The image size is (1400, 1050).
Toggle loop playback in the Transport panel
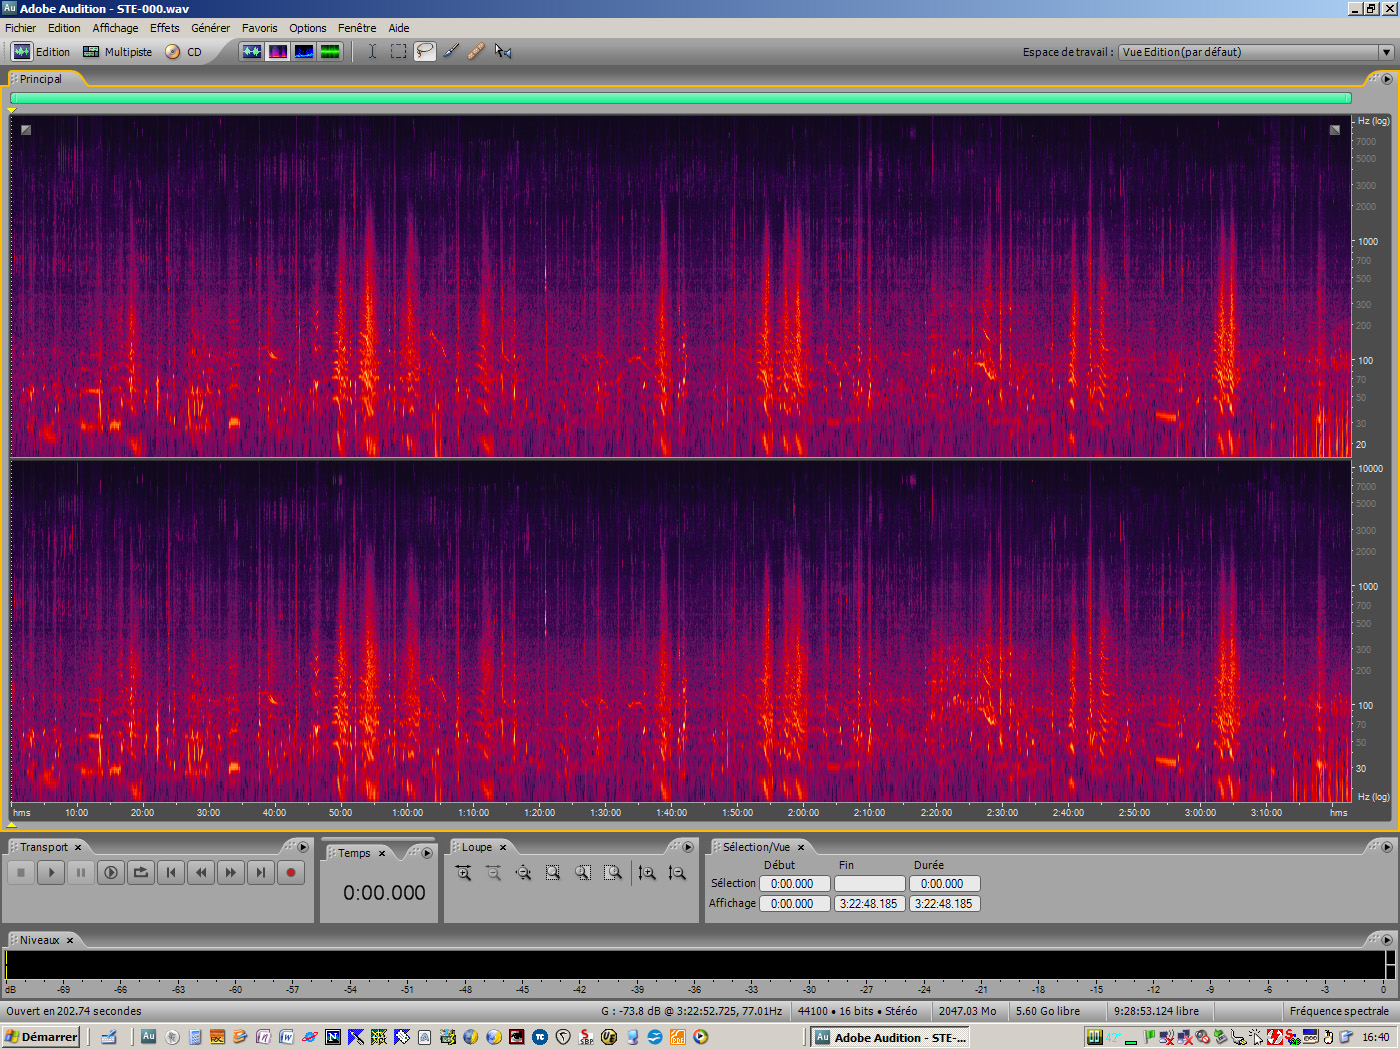(x=141, y=872)
